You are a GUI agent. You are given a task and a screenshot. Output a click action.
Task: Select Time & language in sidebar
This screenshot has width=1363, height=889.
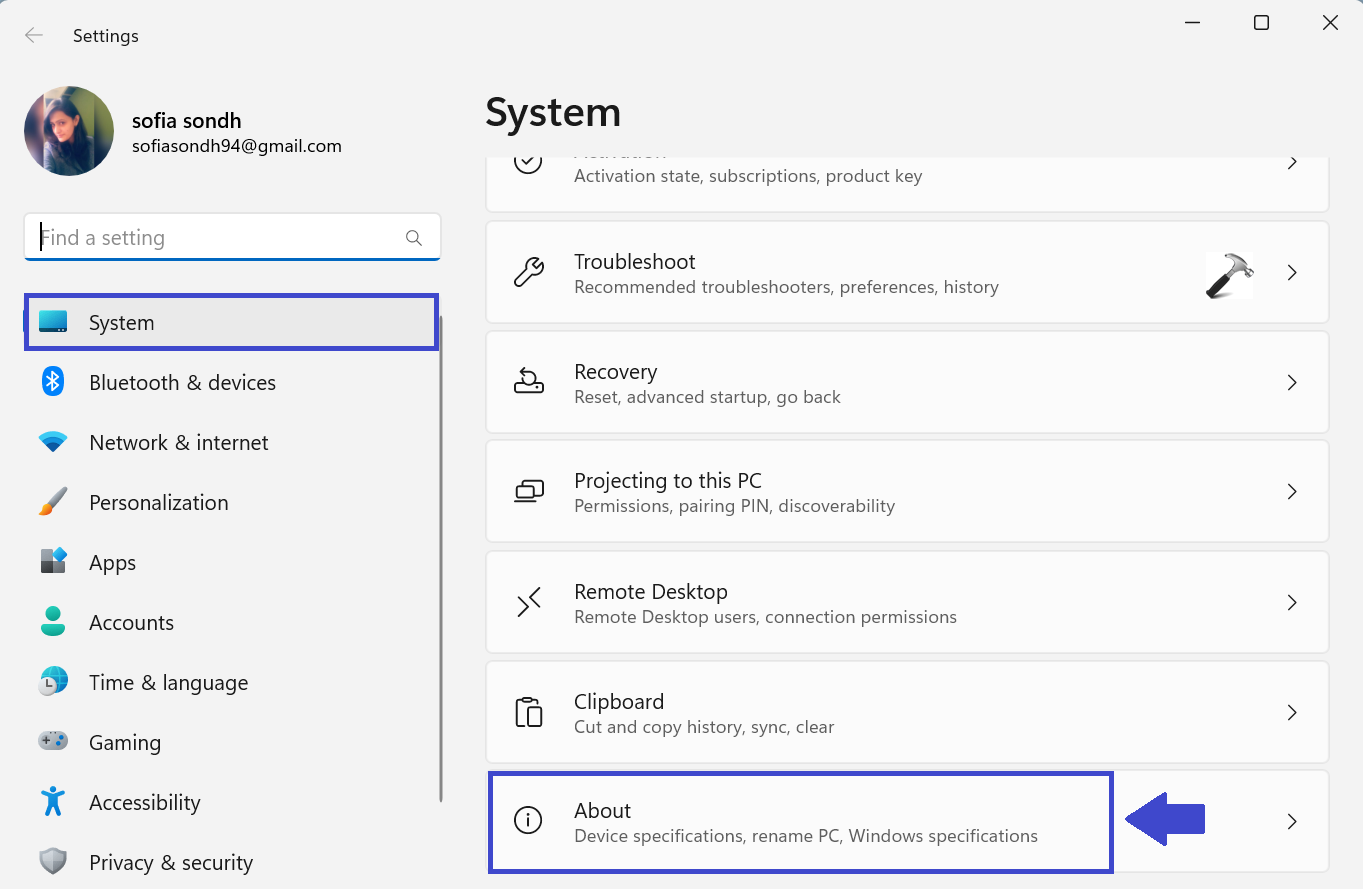[x=168, y=683]
